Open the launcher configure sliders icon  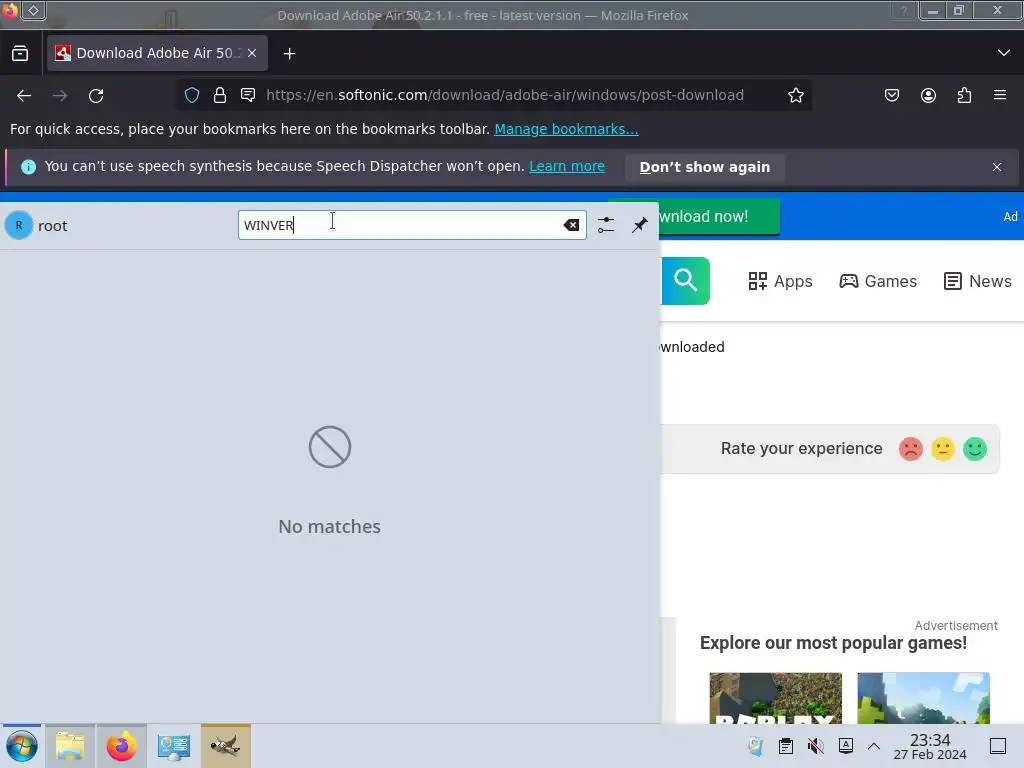(x=606, y=225)
